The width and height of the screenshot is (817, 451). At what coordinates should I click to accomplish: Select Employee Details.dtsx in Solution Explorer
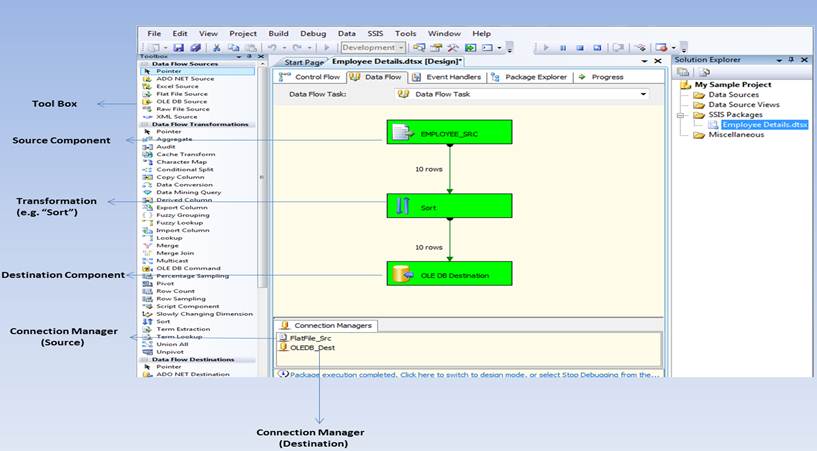click(764, 124)
